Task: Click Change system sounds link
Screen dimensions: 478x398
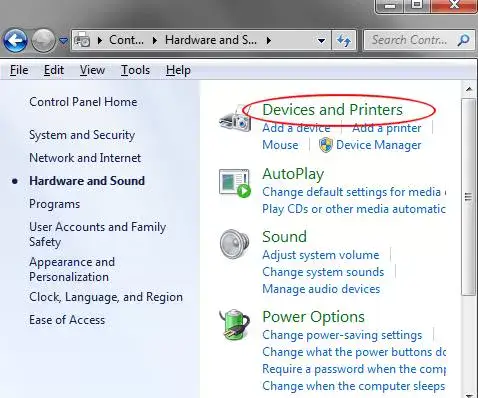Action: point(323,272)
